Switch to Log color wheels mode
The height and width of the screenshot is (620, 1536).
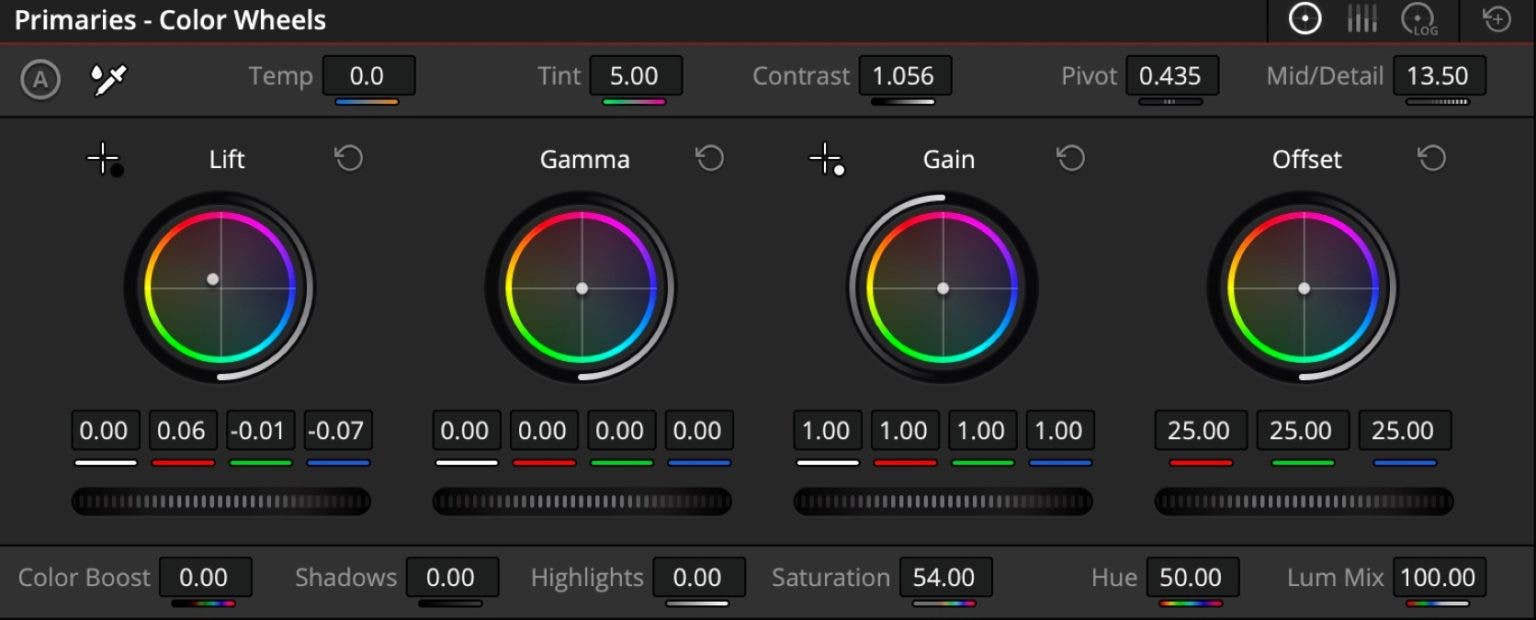point(1420,18)
